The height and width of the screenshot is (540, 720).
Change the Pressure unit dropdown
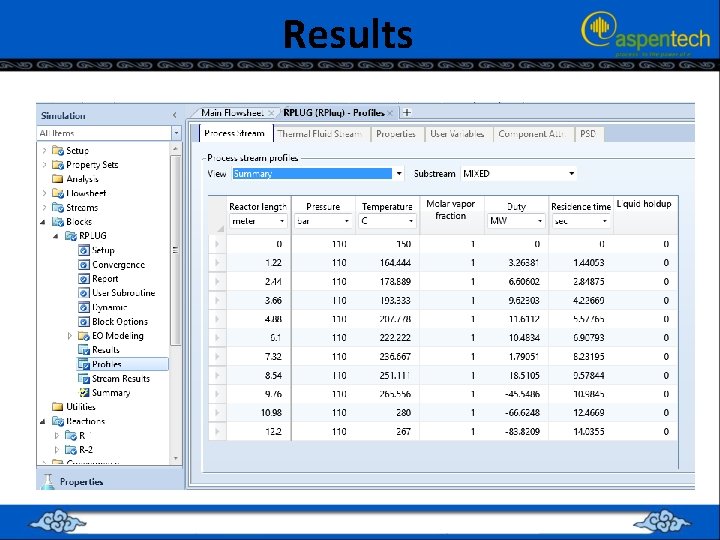[347, 221]
